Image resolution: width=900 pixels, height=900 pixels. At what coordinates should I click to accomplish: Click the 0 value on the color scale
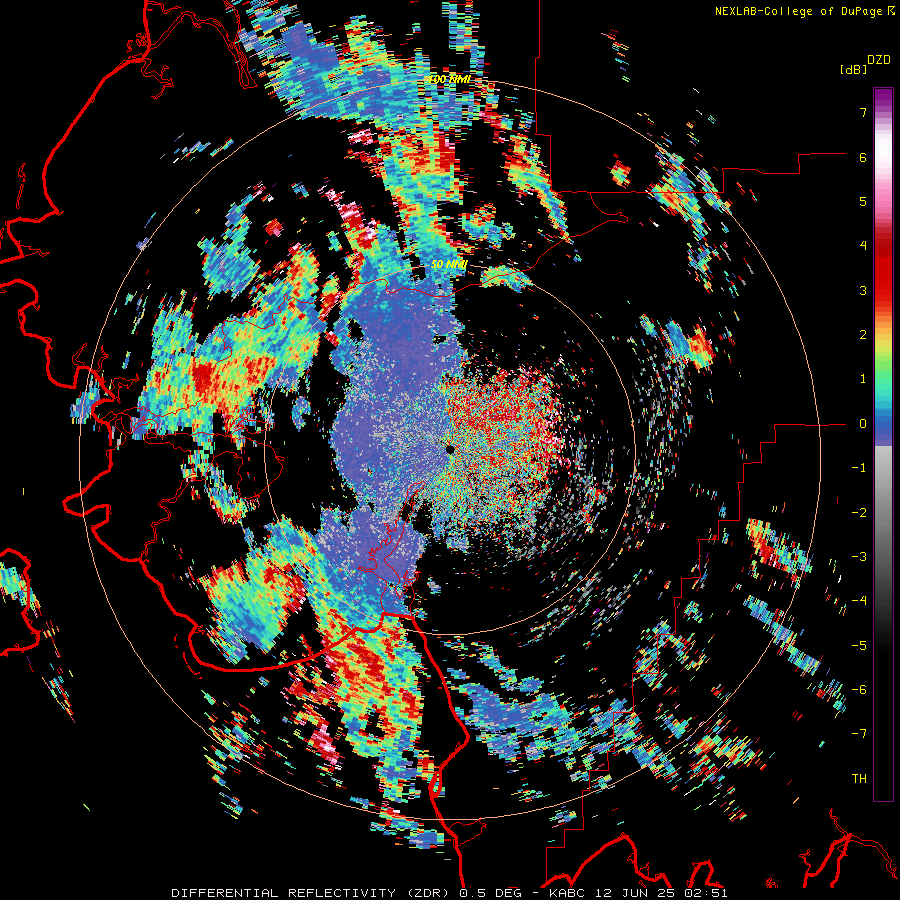863,424
